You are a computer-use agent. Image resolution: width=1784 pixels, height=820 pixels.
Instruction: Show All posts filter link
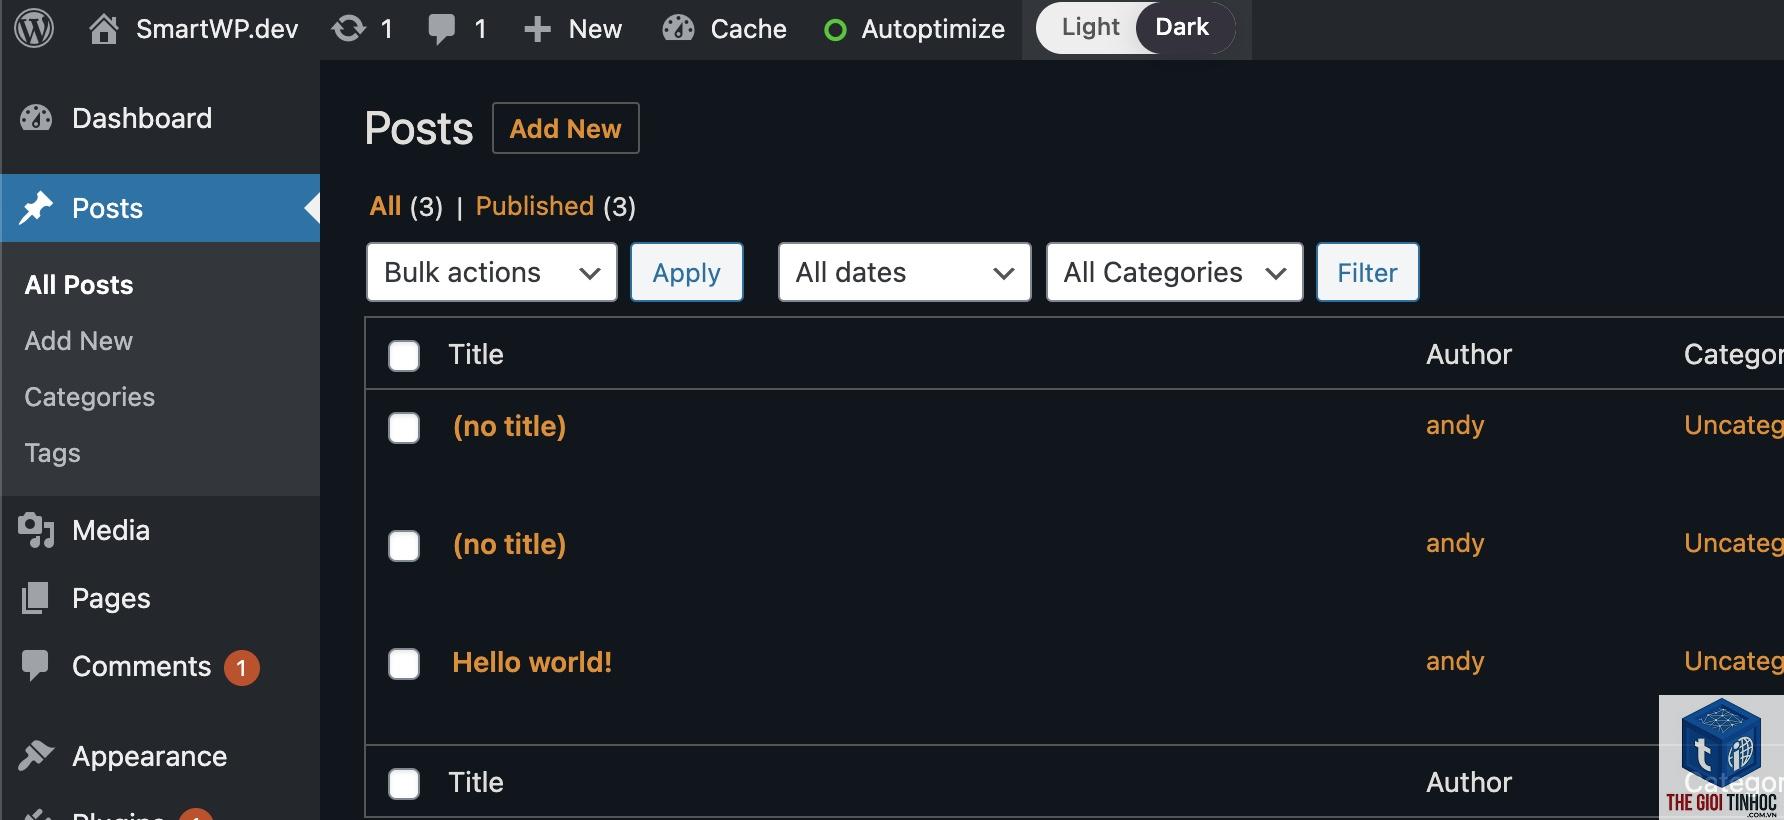coord(385,206)
